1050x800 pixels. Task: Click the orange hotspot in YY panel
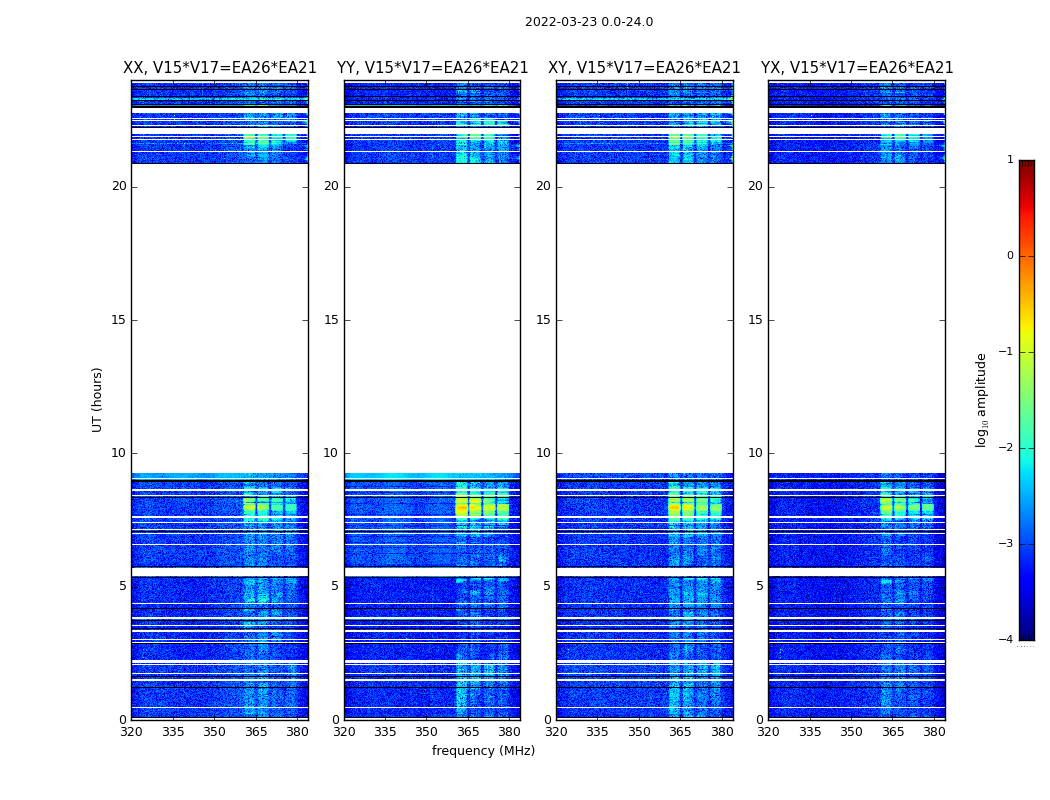click(461, 509)
